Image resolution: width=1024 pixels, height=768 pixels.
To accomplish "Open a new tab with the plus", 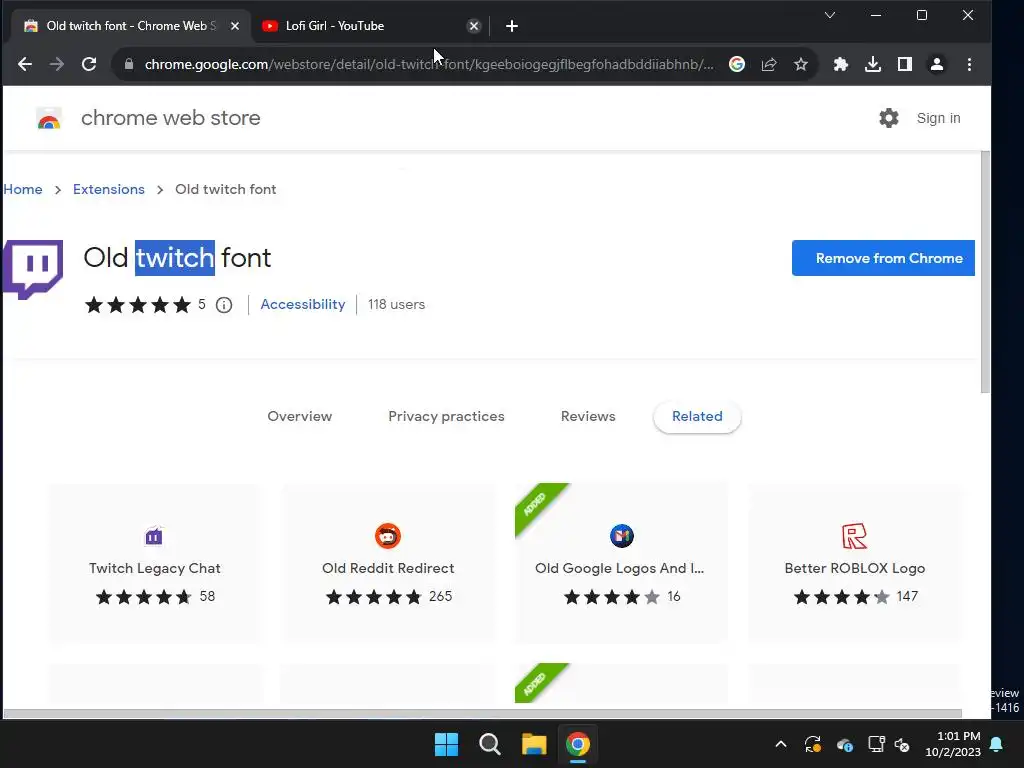I will tap(512, 26).
